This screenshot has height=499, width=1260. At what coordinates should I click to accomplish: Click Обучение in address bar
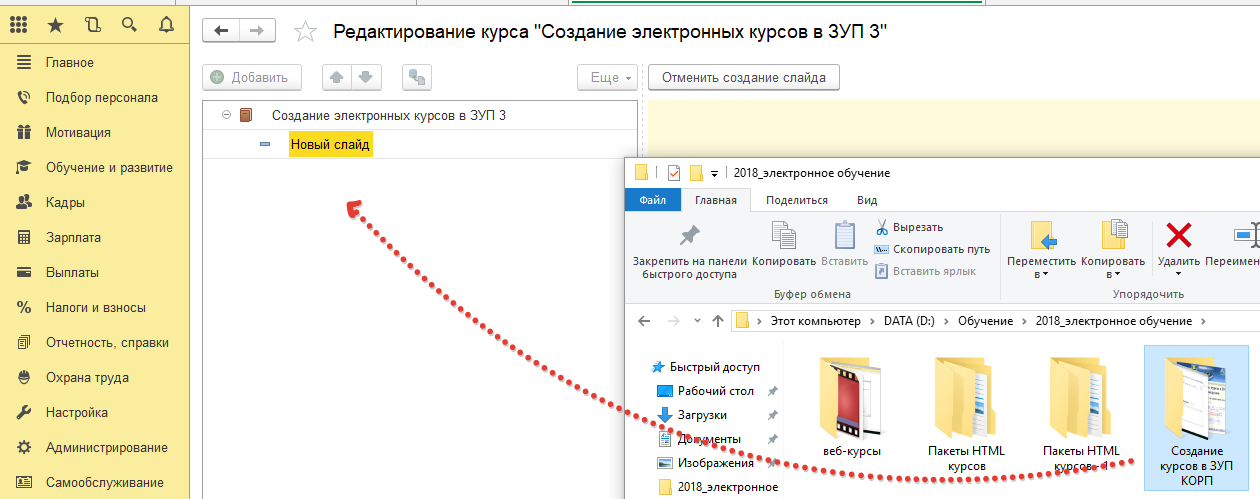985,321
